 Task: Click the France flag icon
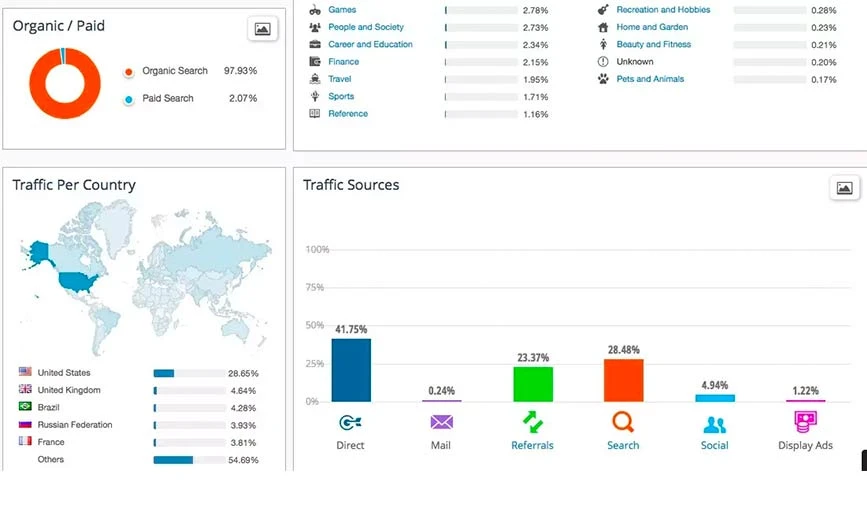coord(25,441)
